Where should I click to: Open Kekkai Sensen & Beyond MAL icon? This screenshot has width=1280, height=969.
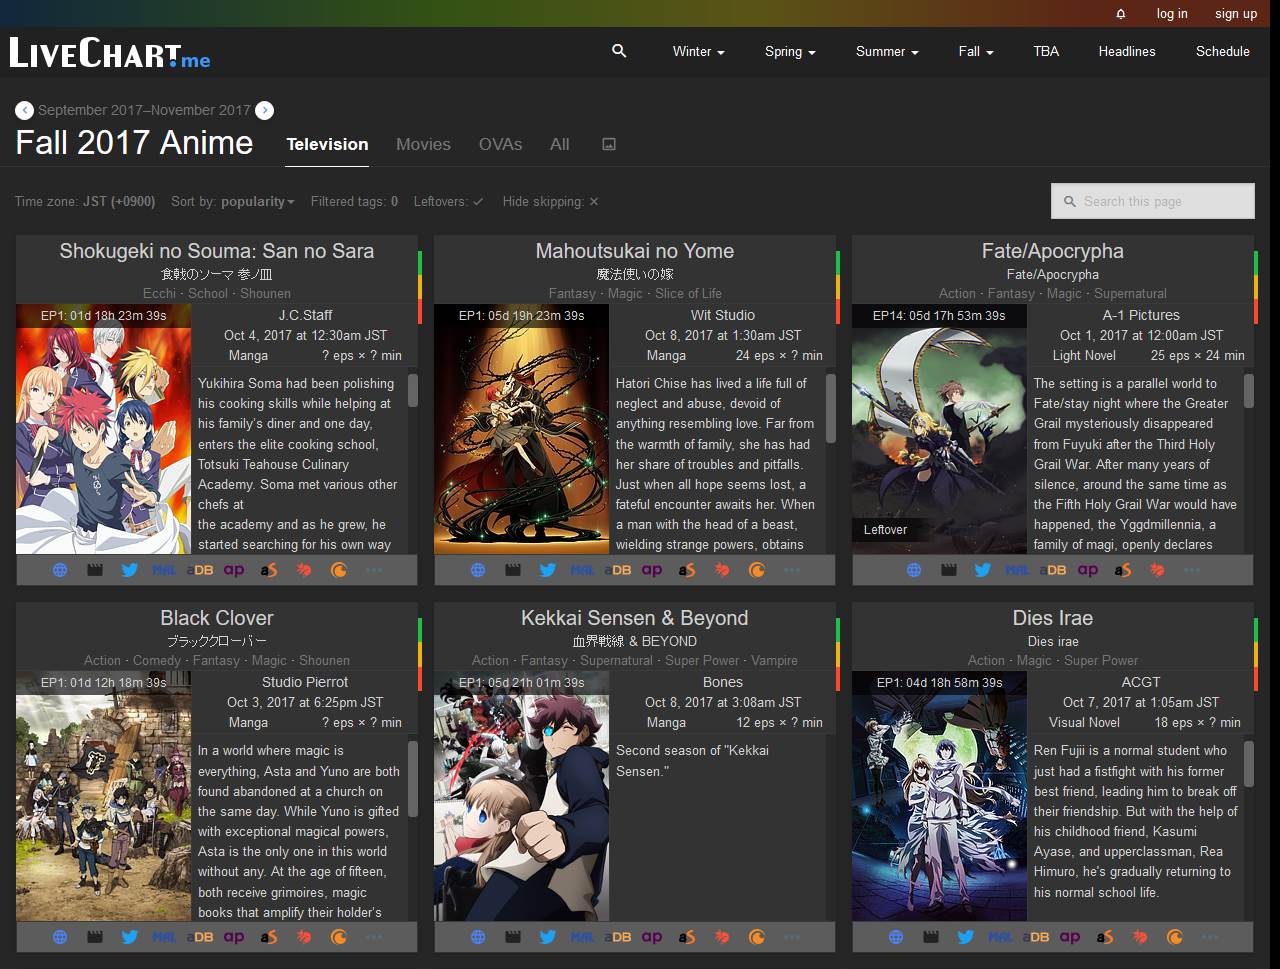click(x=582, y=937)
